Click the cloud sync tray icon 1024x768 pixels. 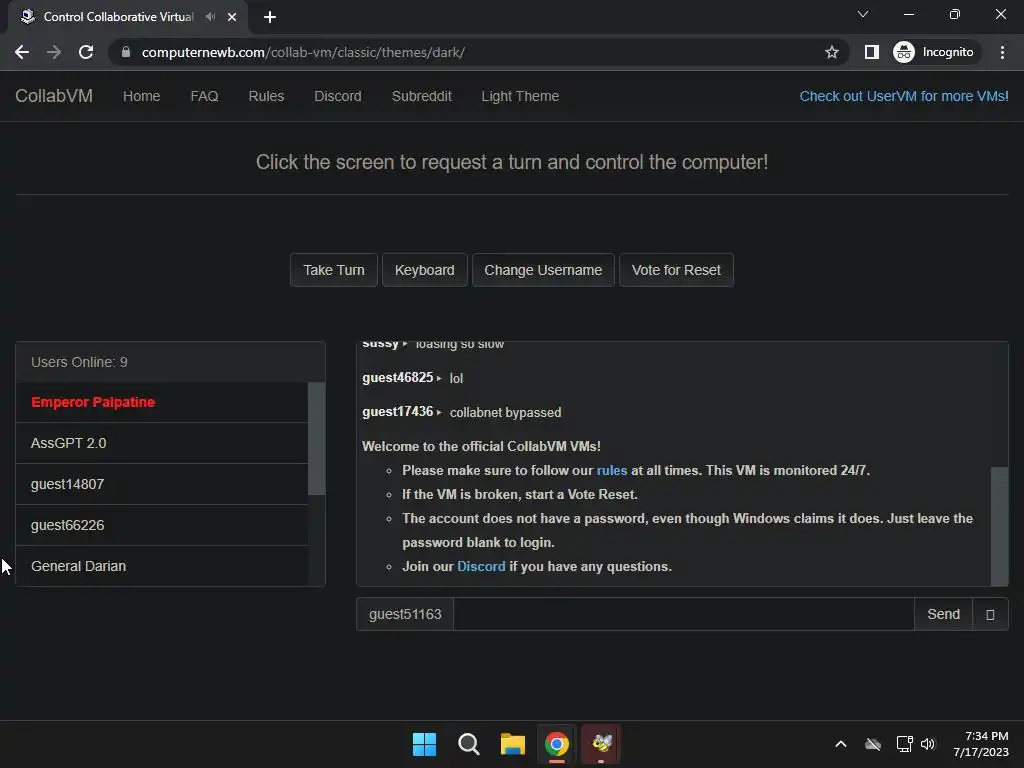click(x=872, y=744)
